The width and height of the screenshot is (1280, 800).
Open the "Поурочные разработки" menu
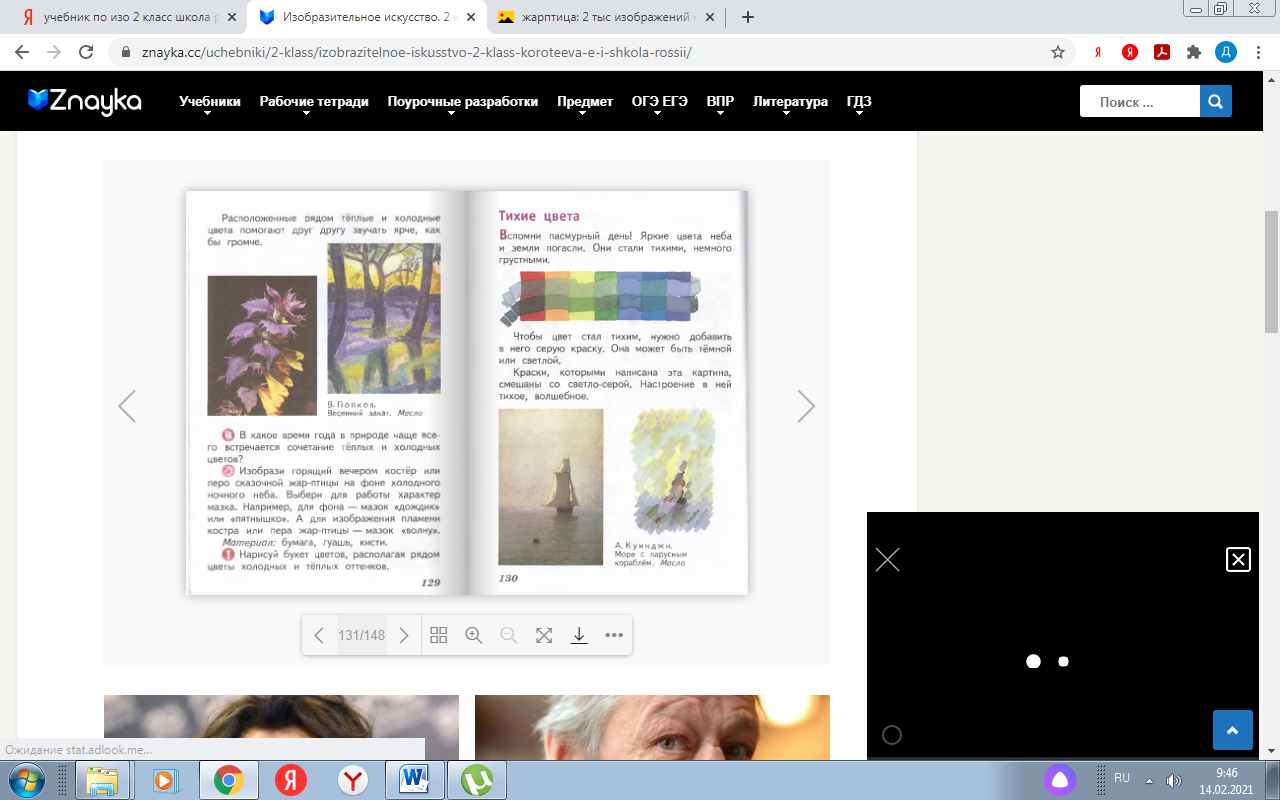pos(463,102)
